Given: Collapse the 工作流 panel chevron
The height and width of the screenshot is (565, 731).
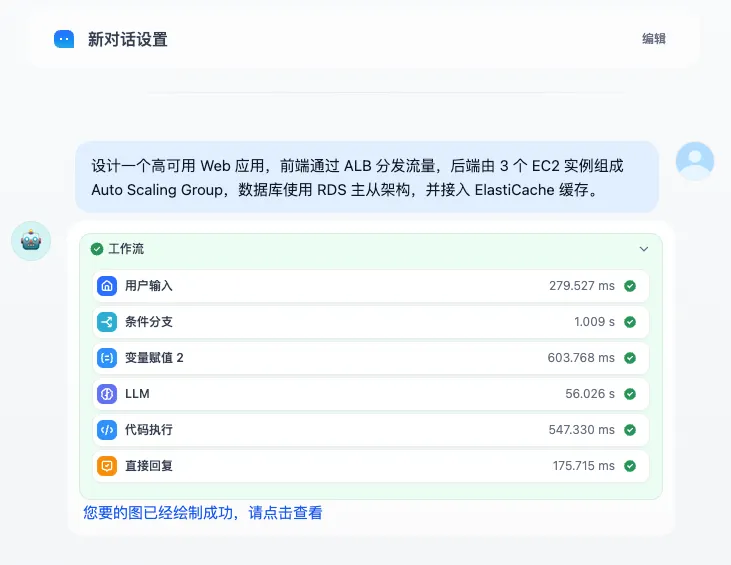Looking at the screenshot, I should click(644, 249).
